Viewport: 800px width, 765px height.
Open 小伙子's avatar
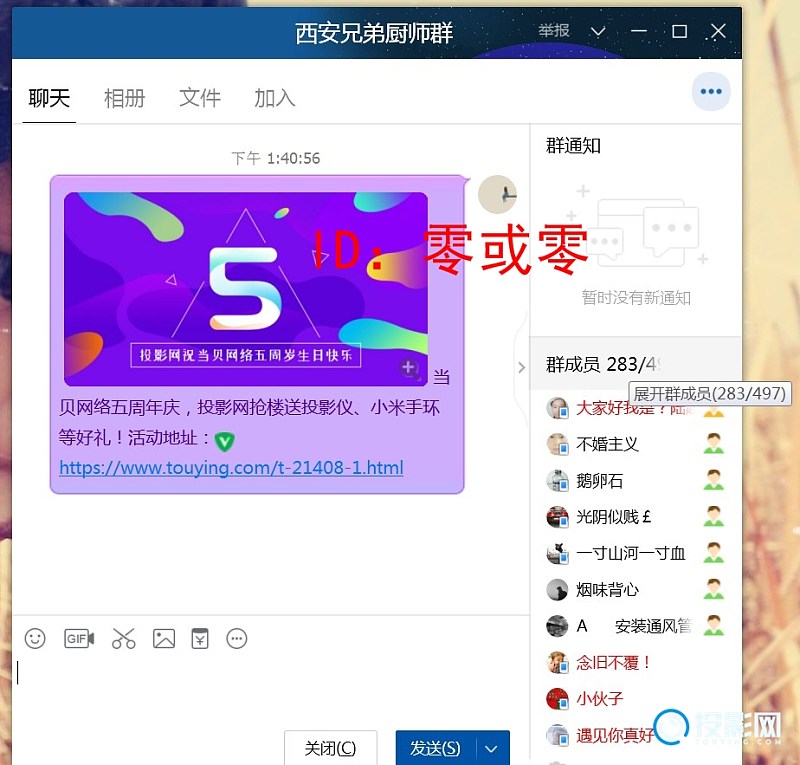click(557, 699)
